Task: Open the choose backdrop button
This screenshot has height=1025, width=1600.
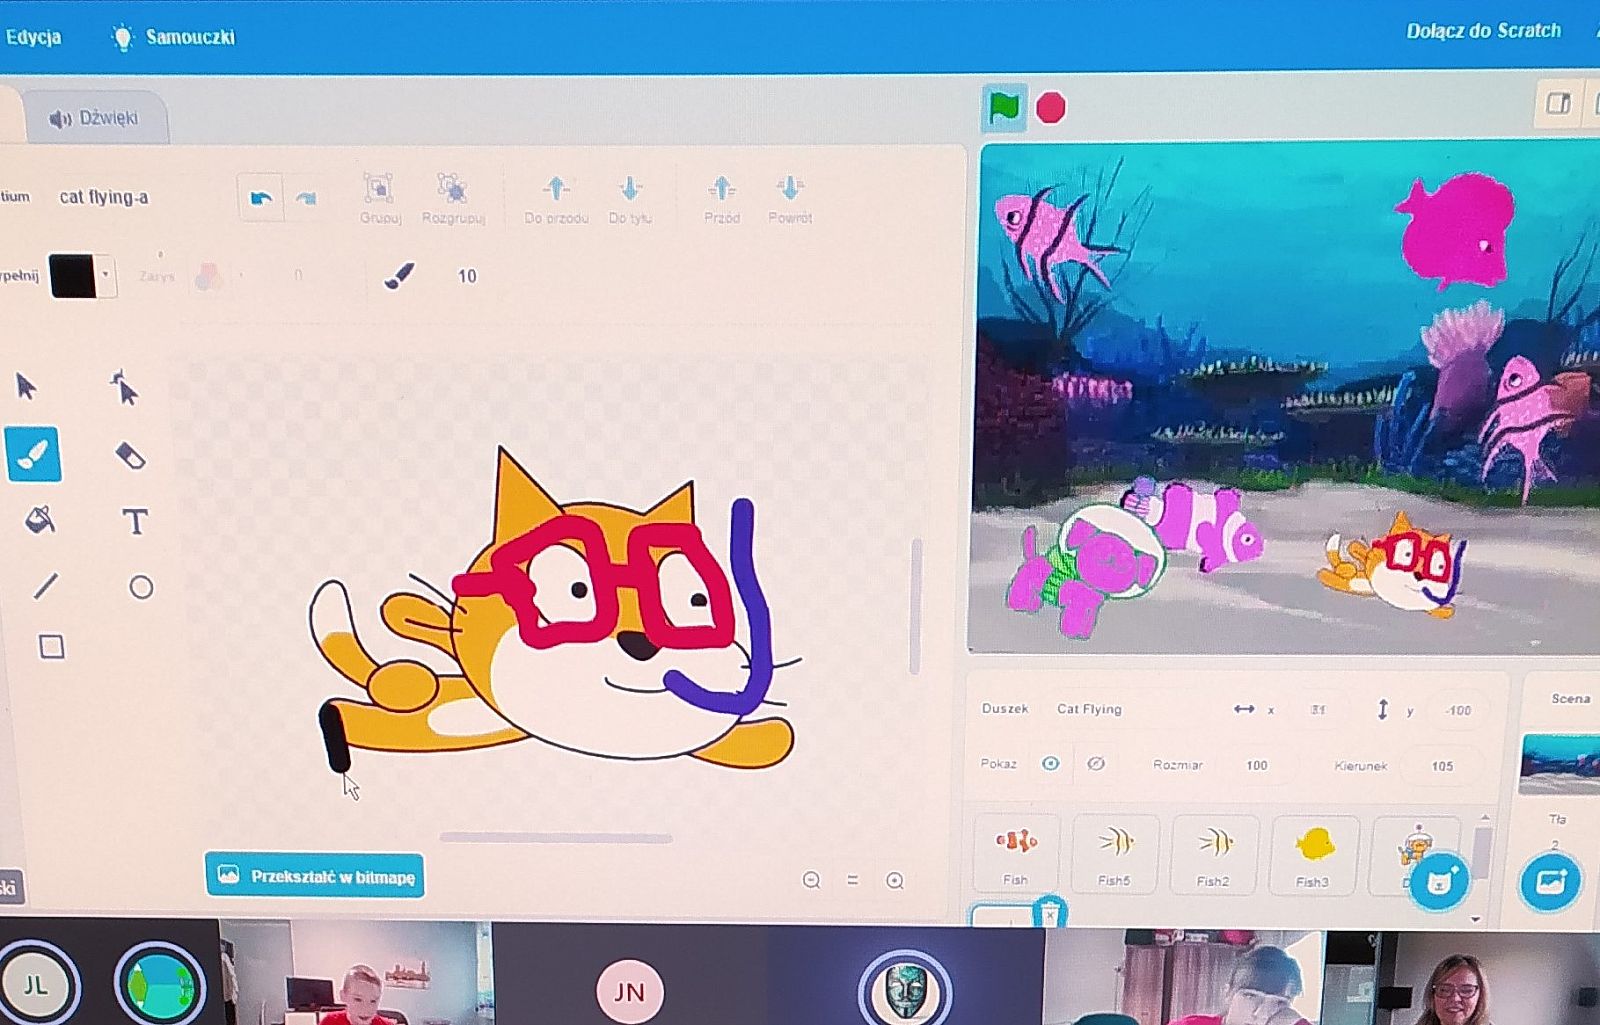Action: point(1549,882)
